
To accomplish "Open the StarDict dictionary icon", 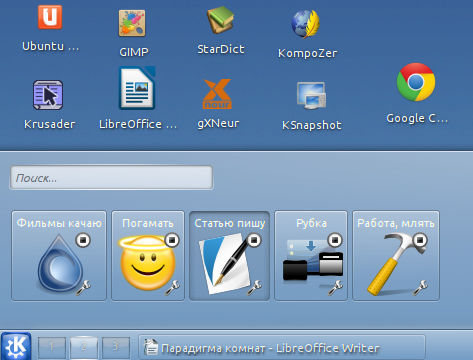I will point(220,21).
